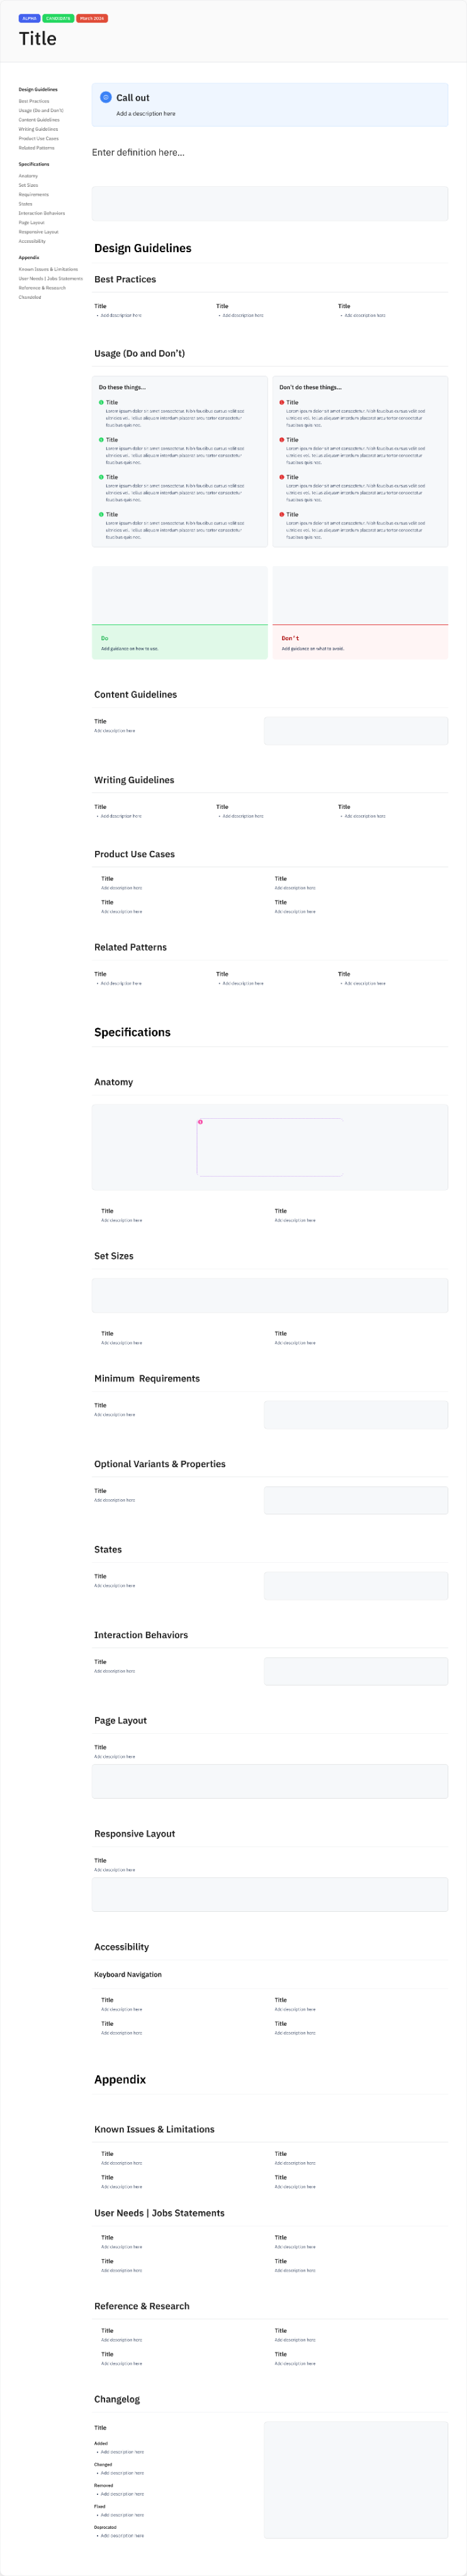The image size is (467, 2576).
Task: Click the green Do guidance box
Action: [180, 642]
